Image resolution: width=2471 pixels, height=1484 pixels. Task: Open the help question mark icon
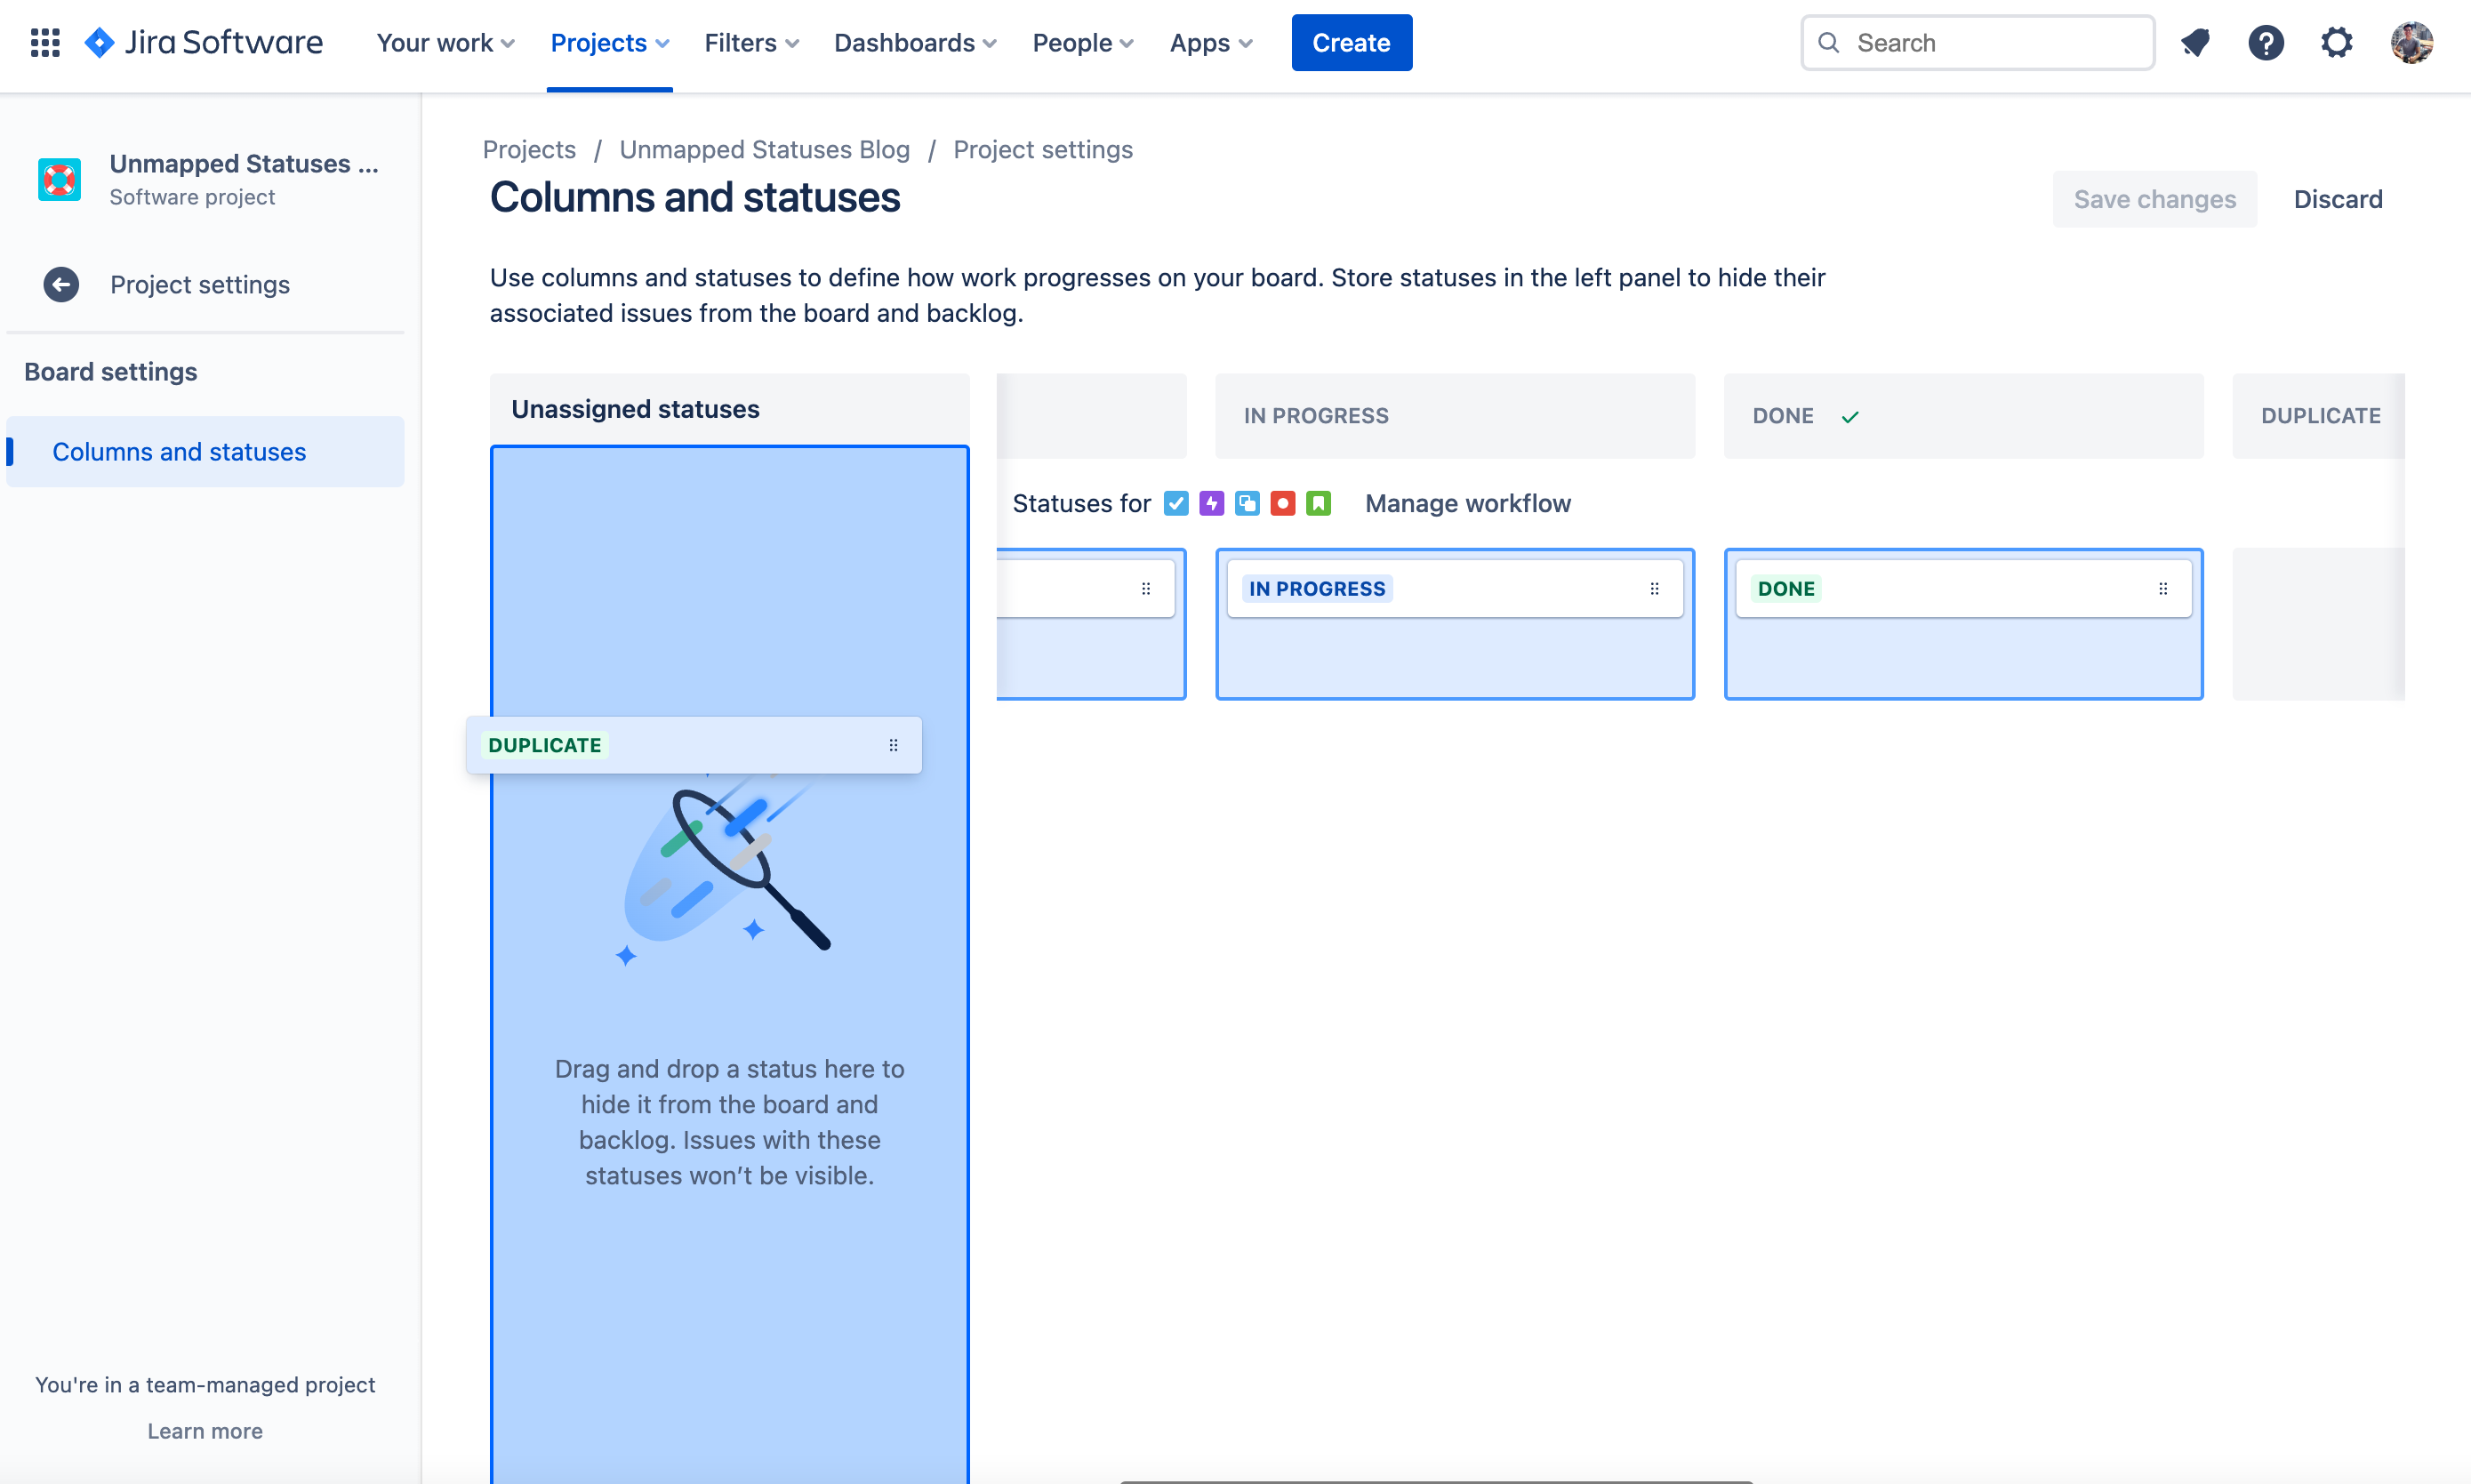(2266, 43)
